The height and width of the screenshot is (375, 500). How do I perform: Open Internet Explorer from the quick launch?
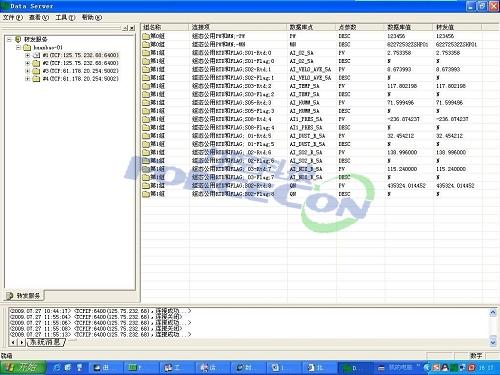[x=57, y=367]
